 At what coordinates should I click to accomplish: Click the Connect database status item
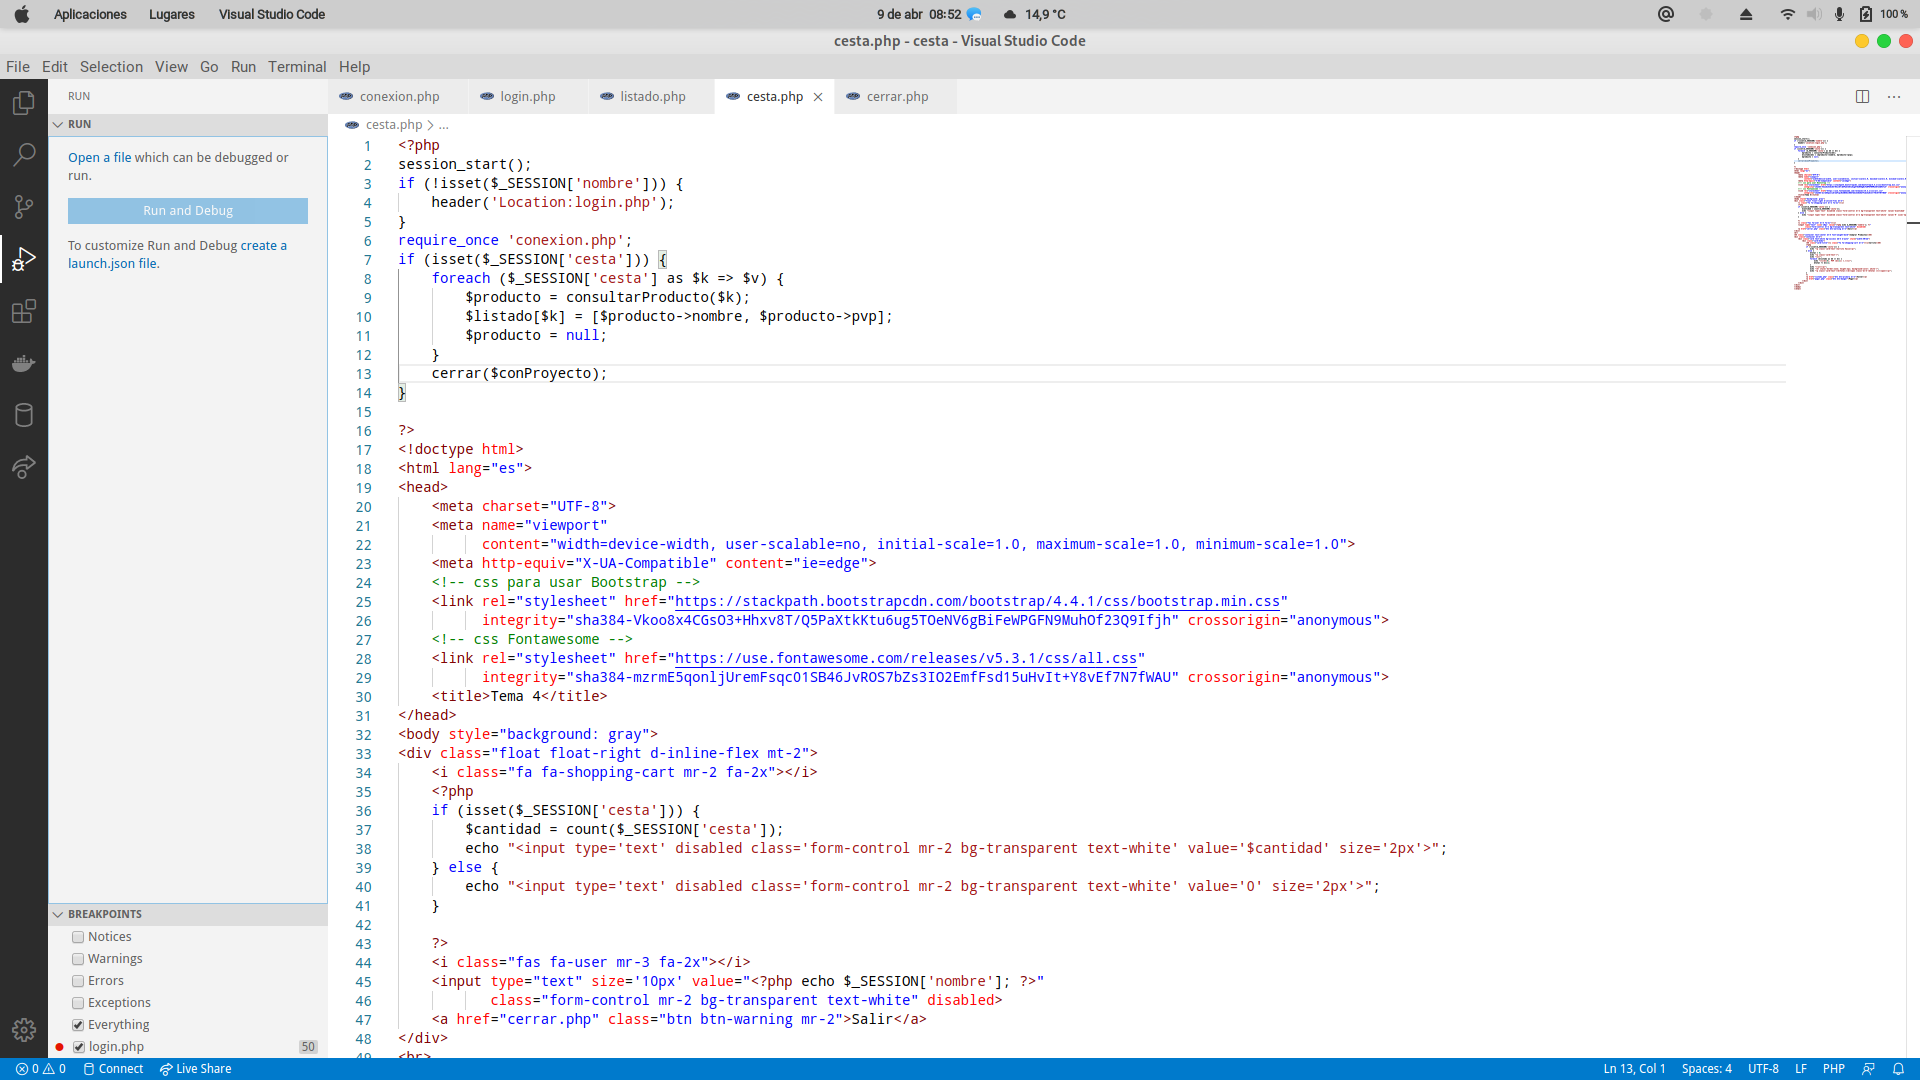113,1069
